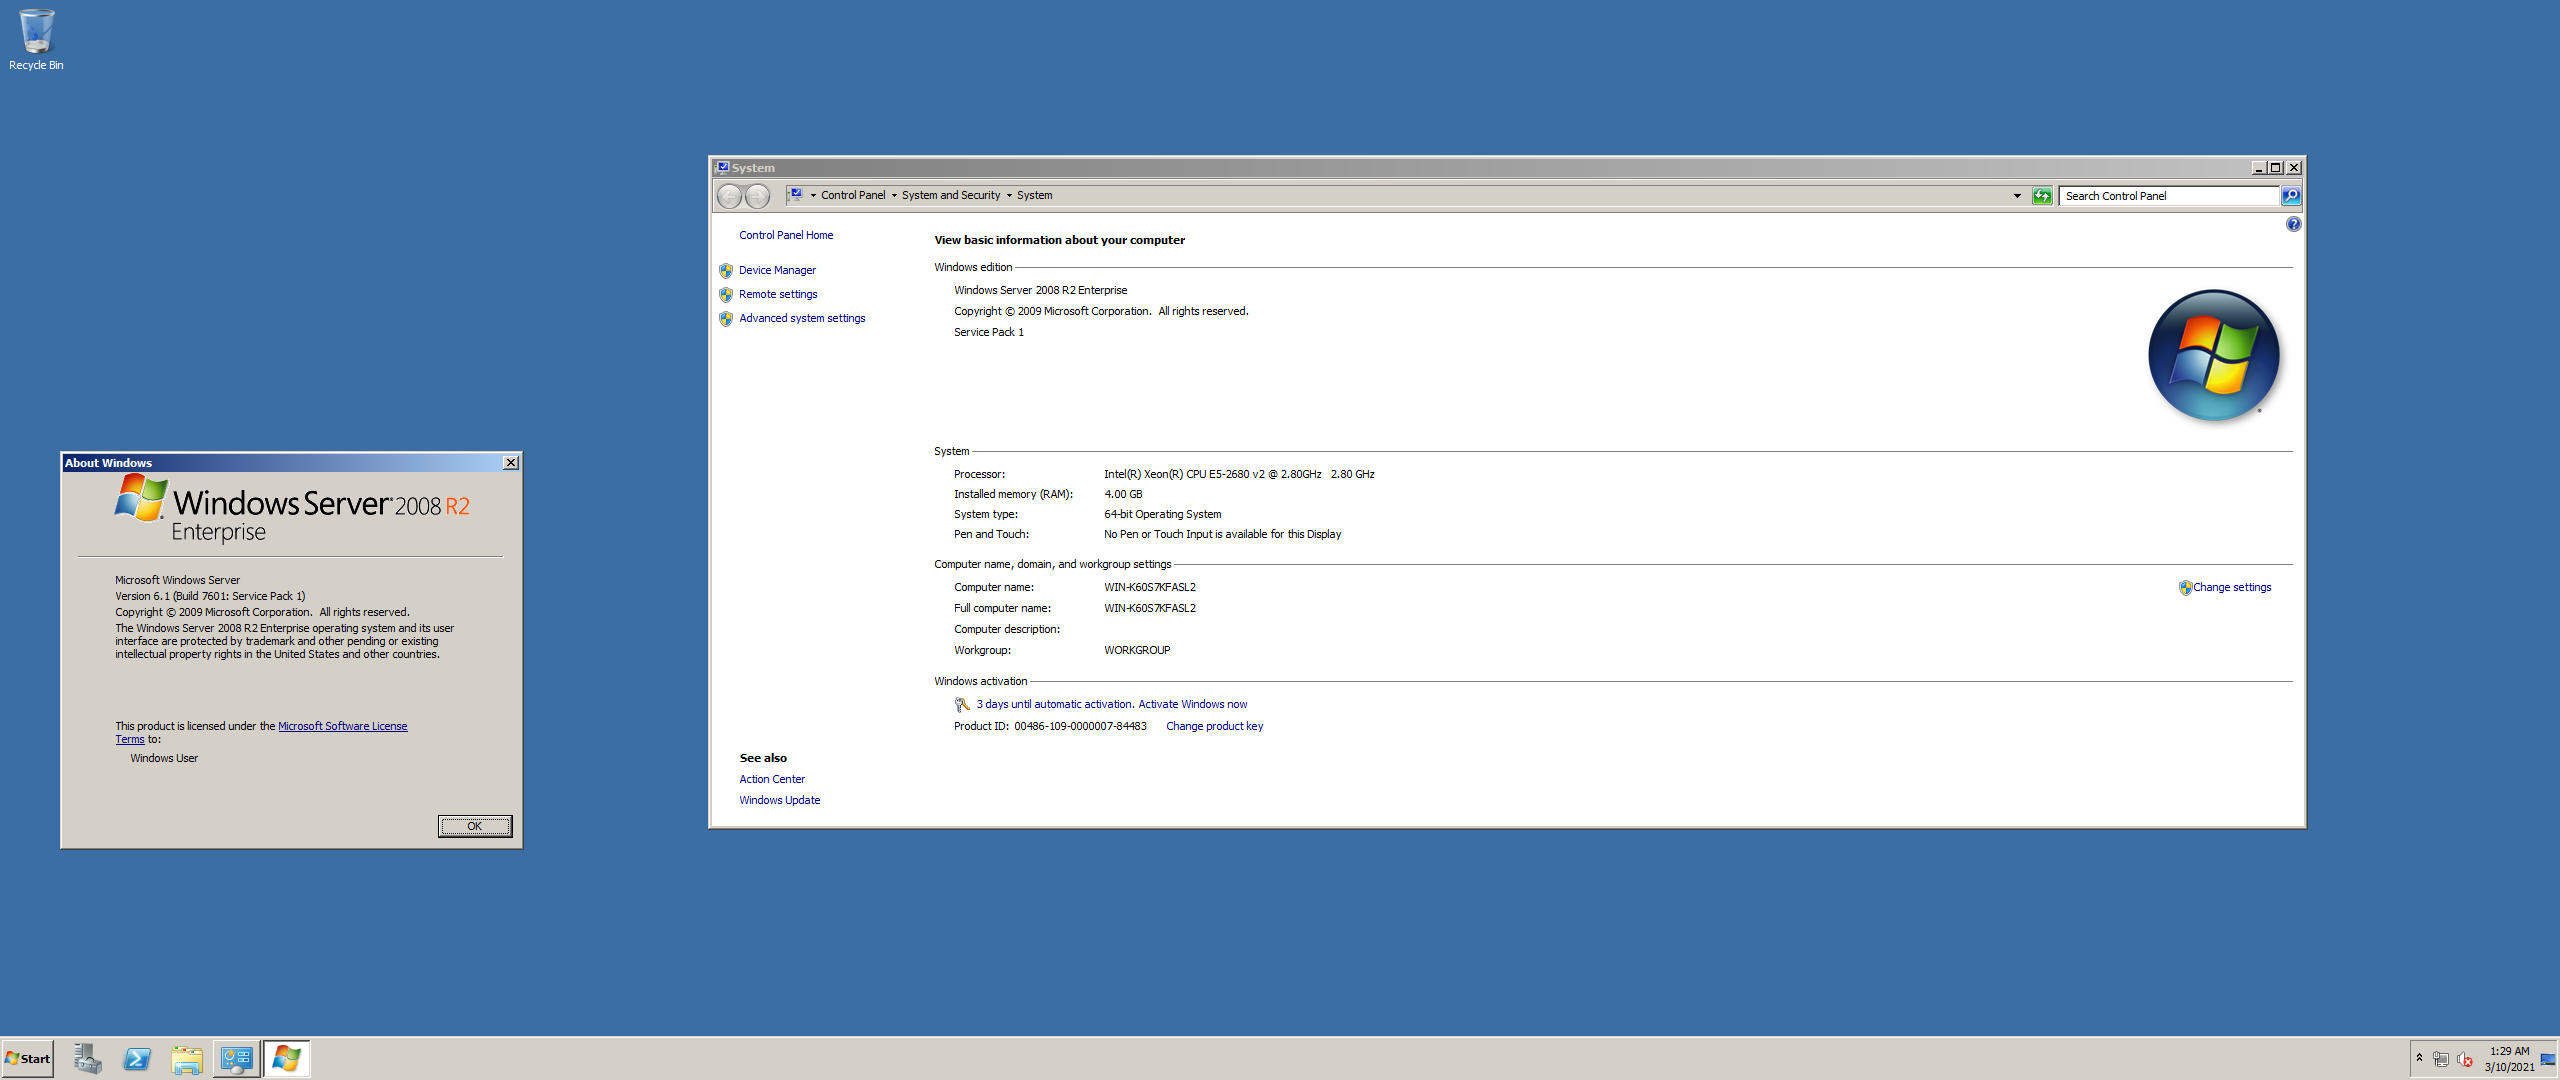Open the address bar history dropdown
Screen dimensions: 2560x1080
click(x=2017, y=196)
